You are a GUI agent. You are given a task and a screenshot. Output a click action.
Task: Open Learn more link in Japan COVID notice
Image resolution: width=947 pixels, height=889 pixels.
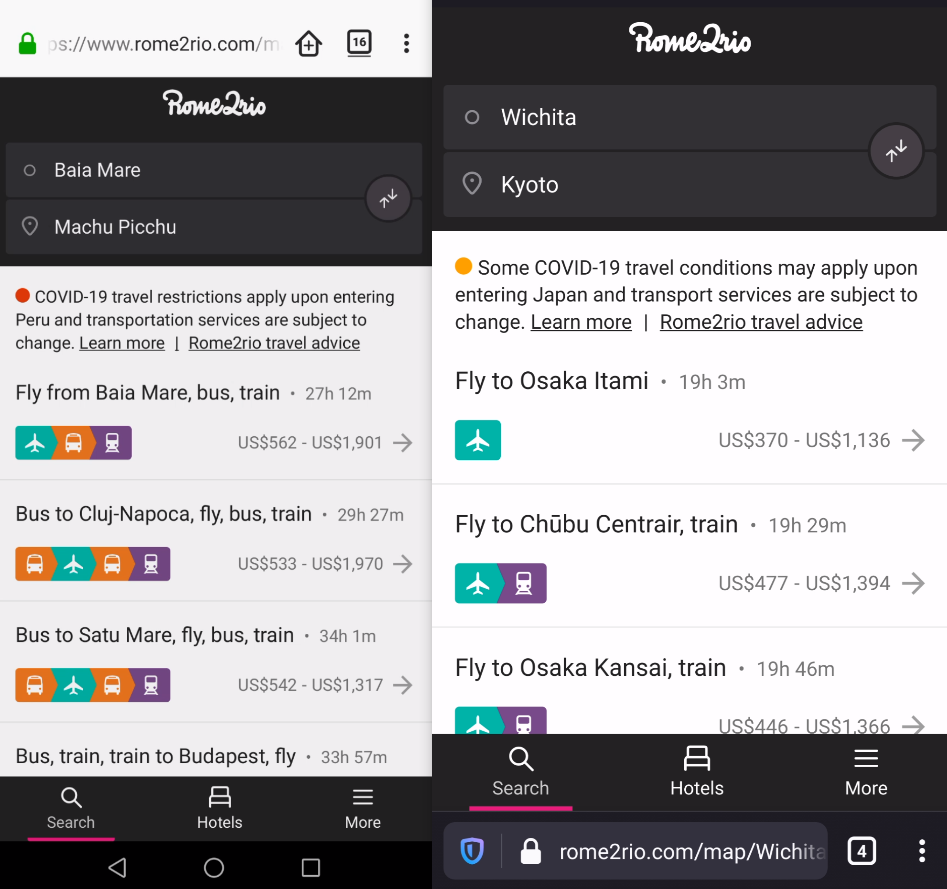581,322
